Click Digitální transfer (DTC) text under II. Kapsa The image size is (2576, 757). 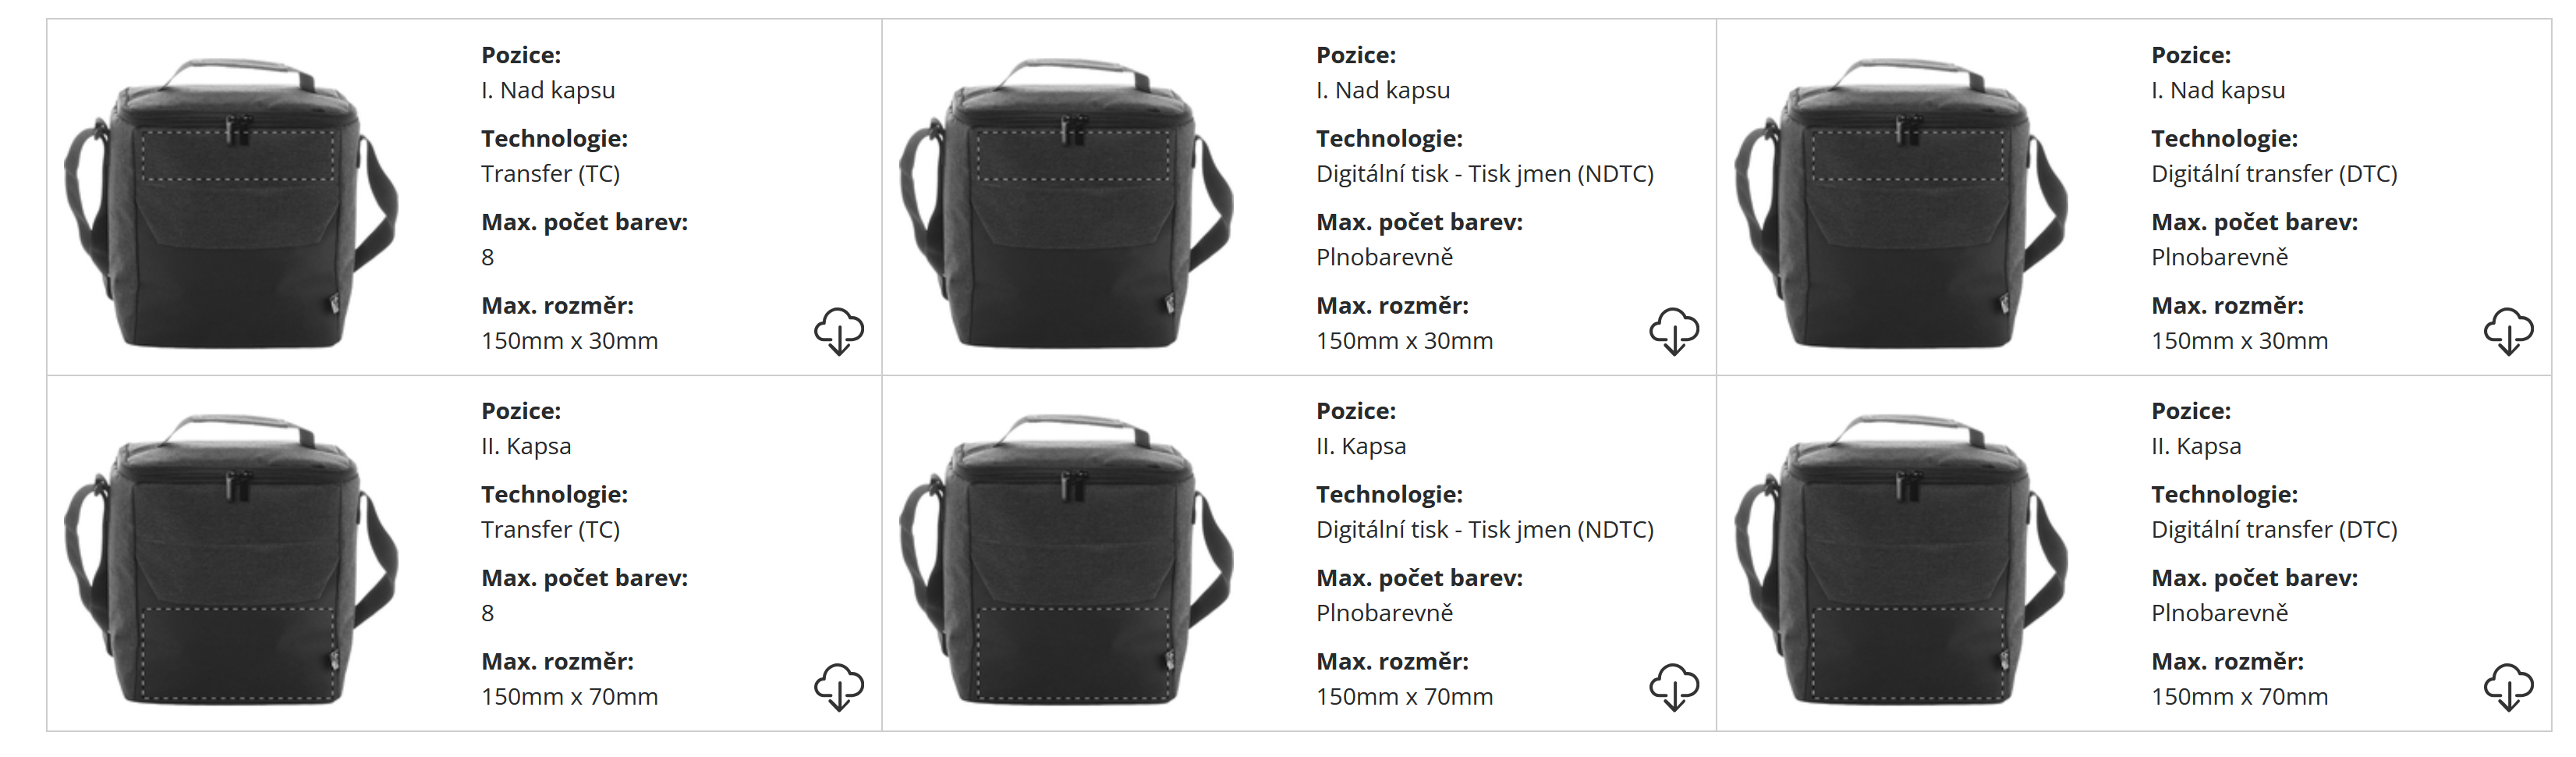click(x=2274, y=530)
